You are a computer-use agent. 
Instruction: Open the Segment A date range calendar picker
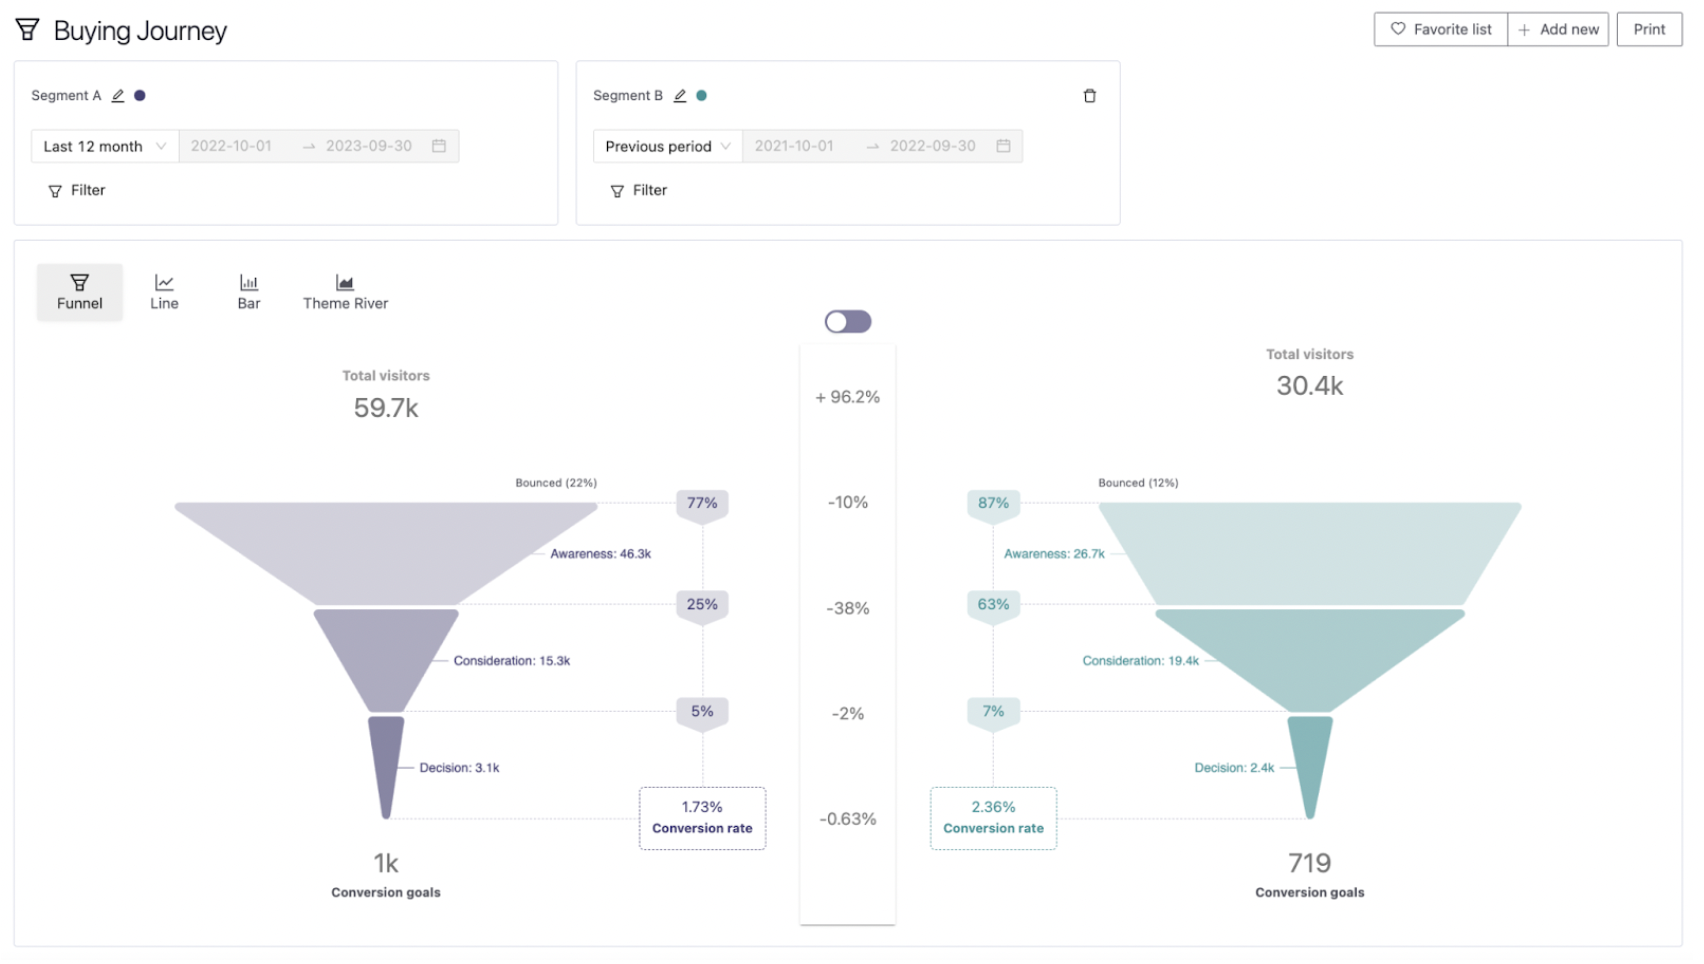point(438,145)
